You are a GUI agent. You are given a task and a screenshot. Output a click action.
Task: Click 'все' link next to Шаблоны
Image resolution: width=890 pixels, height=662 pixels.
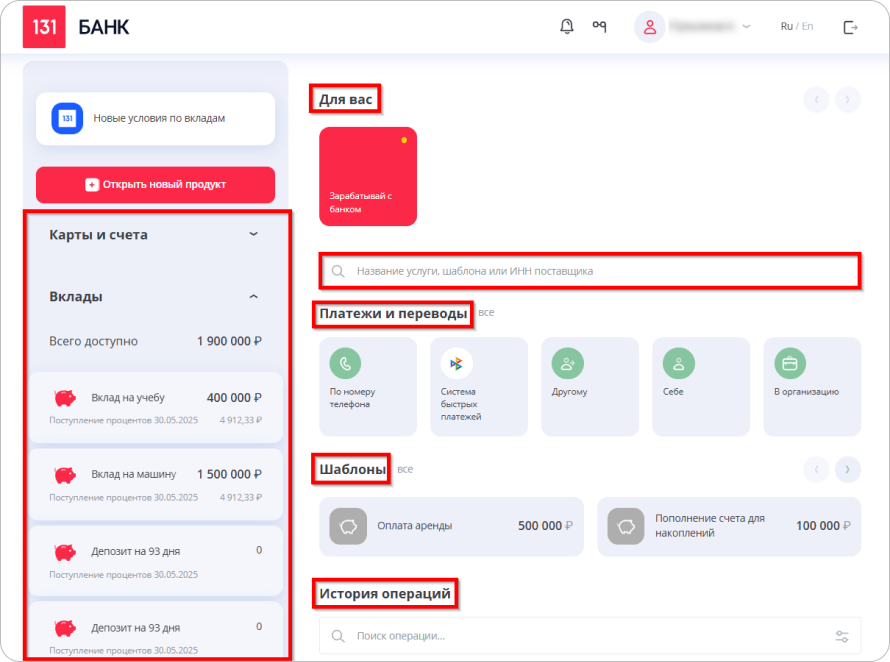point(405,469)
